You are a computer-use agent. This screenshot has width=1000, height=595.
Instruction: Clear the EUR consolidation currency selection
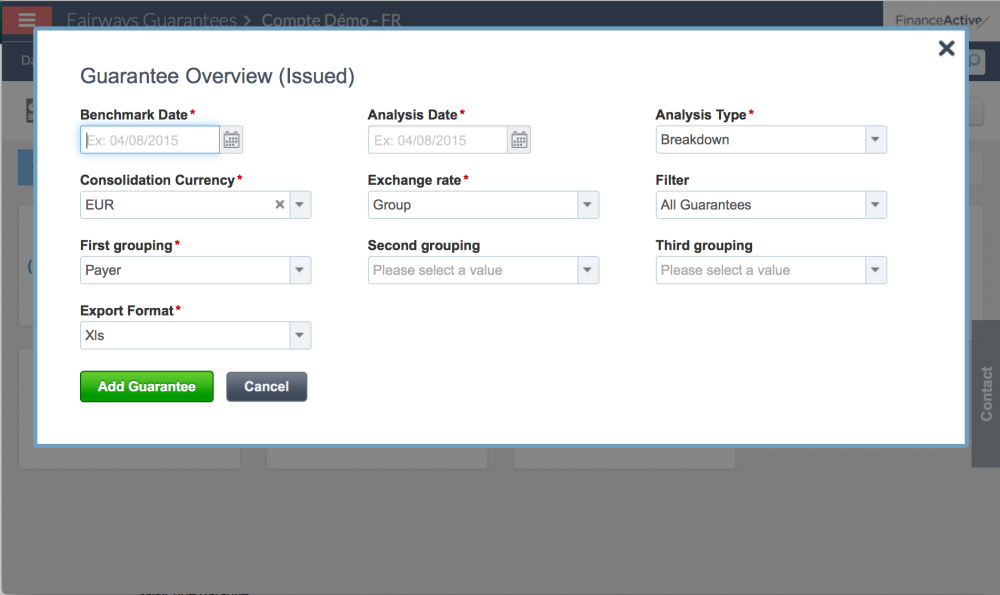click(279, 205)
